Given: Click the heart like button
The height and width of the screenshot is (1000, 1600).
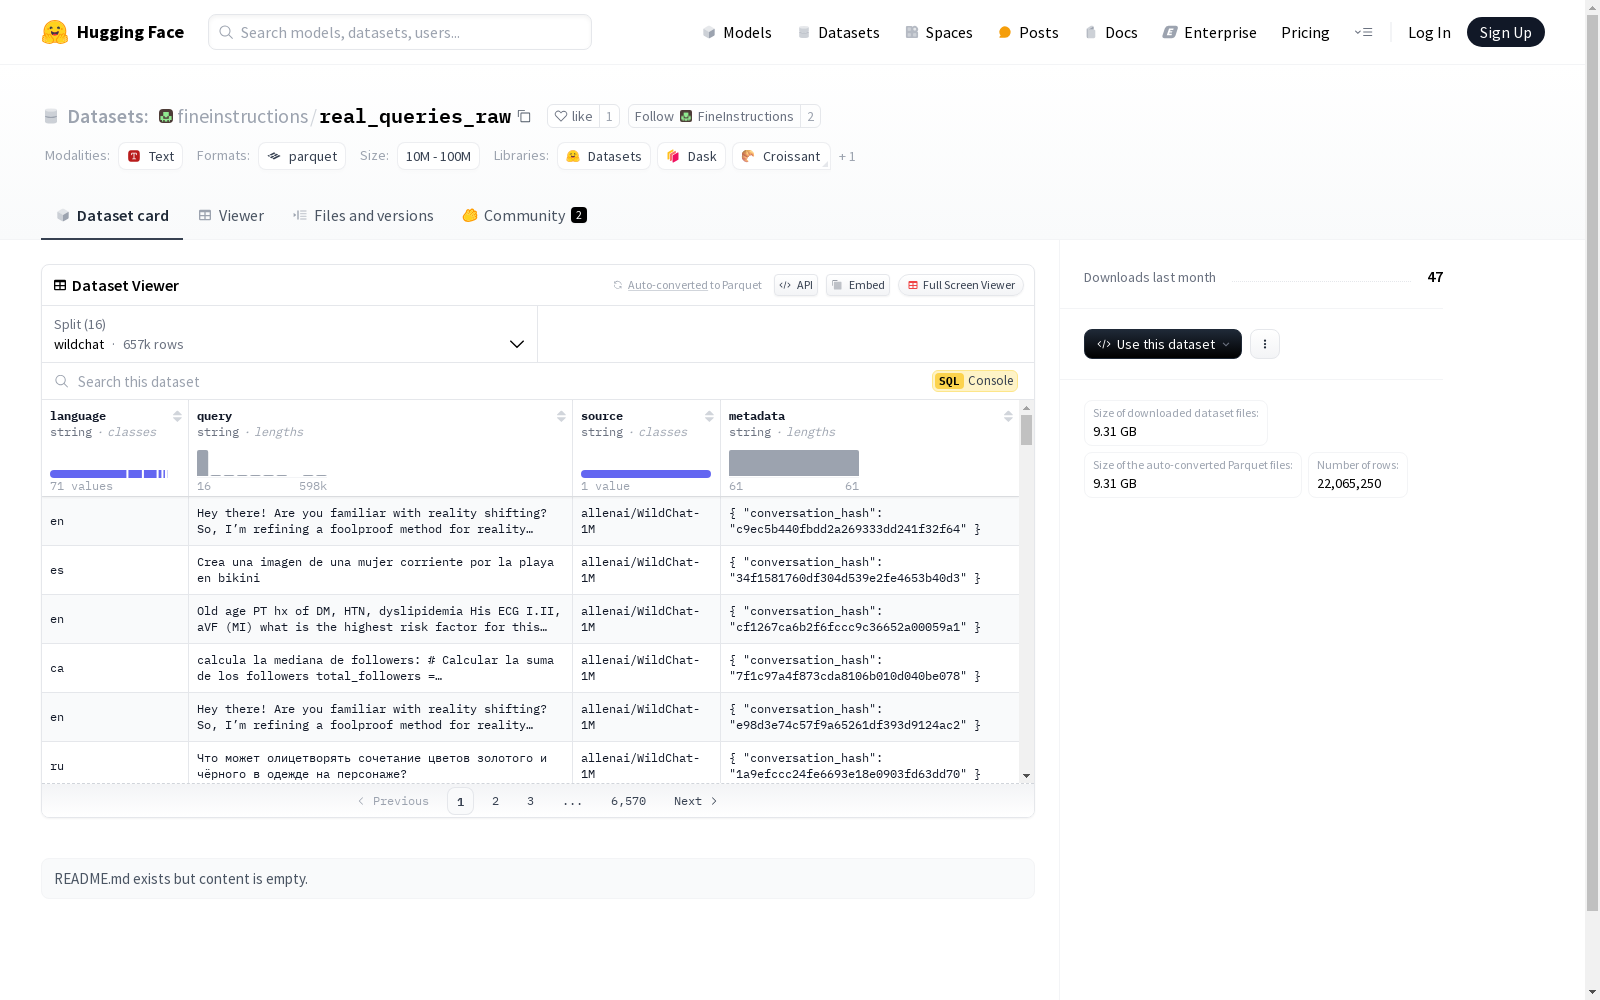Looking at the screenshot, I should tap(573, 116).
